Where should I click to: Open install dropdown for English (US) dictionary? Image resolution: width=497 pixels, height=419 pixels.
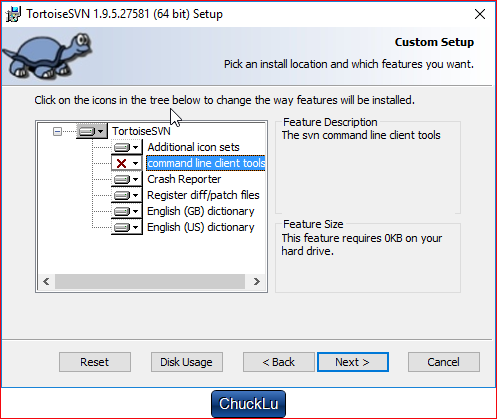(127, 227)
